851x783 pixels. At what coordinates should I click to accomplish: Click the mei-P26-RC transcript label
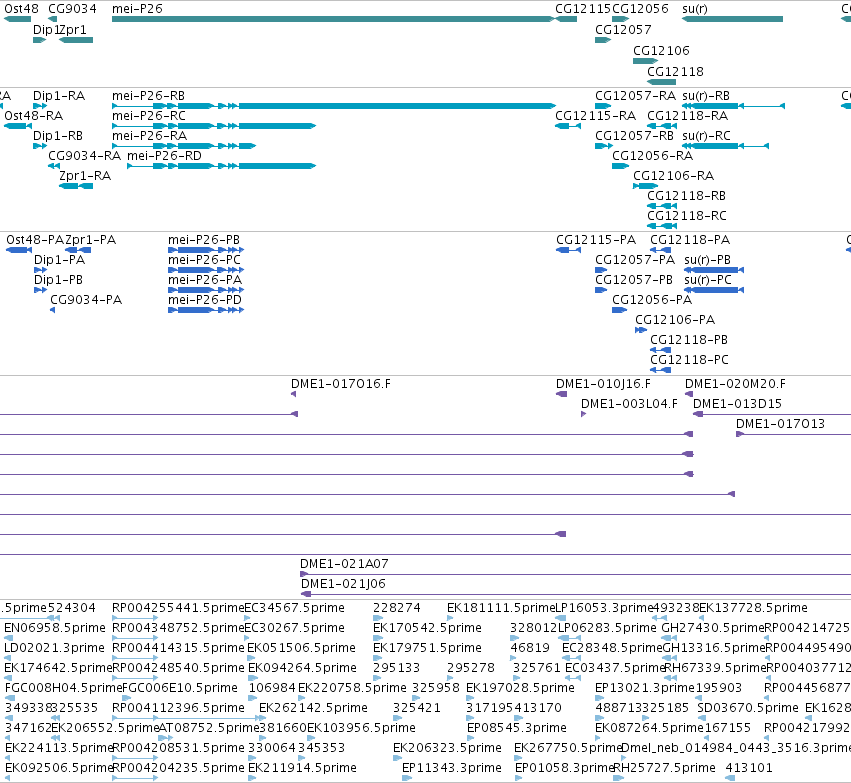(149, 116)
